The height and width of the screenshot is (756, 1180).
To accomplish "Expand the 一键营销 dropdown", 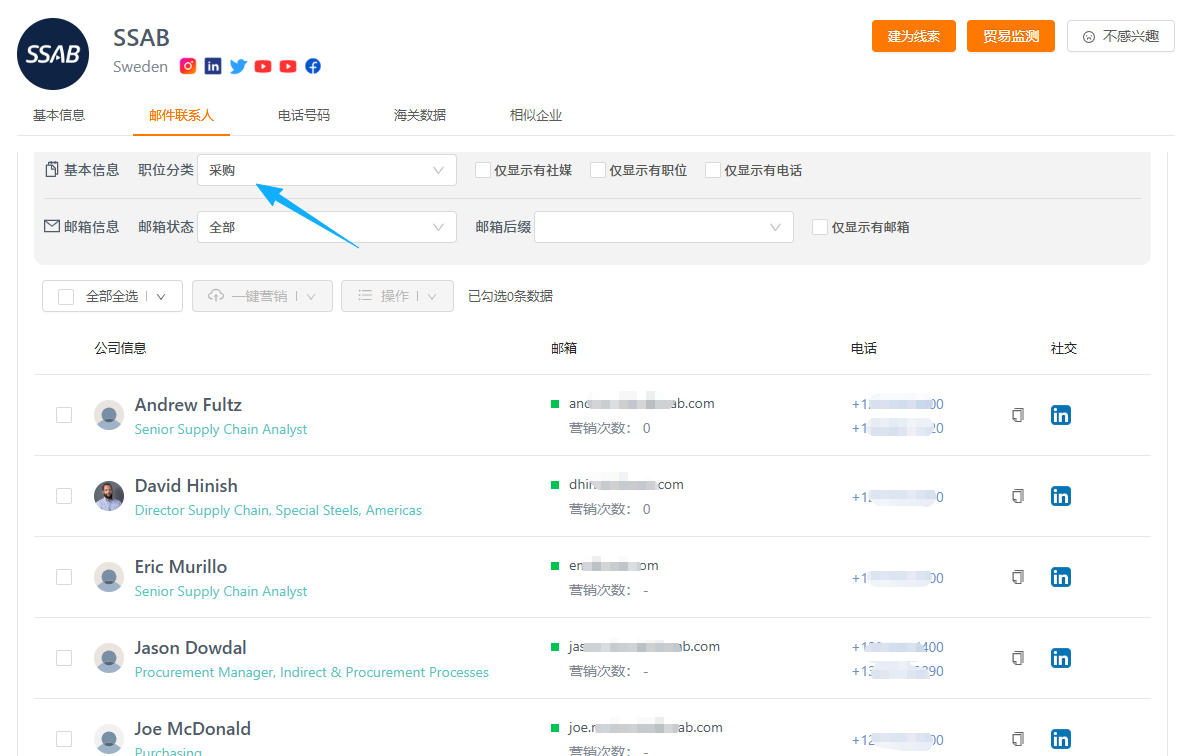I will 311,296.
